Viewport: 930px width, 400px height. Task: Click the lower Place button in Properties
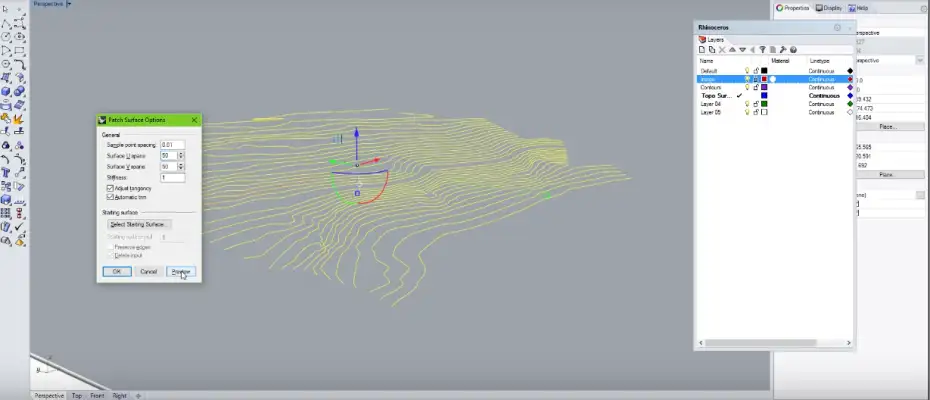pos(887,174)
